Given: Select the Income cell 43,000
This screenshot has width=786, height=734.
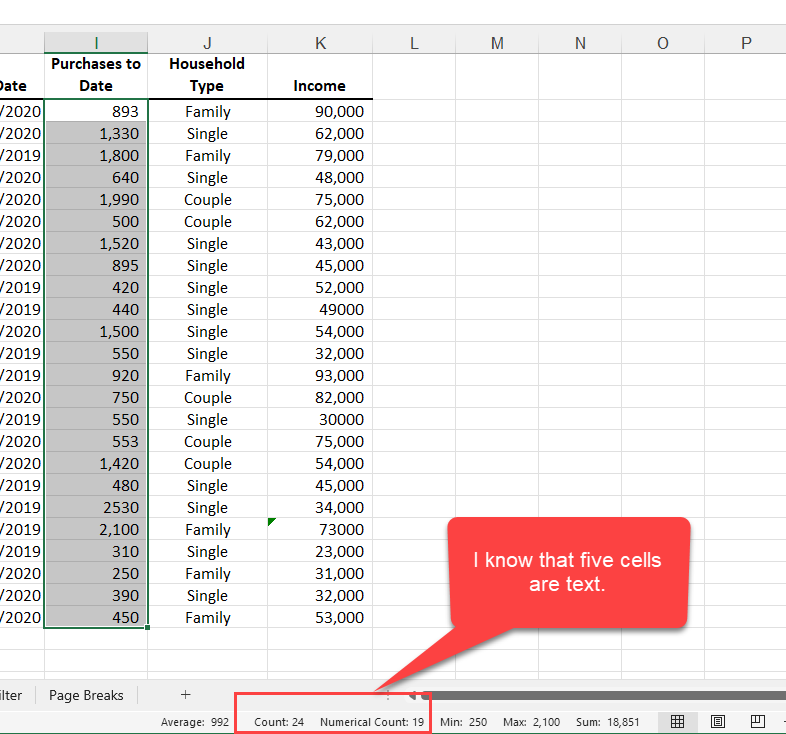Looking at the screenshot, I should click(x=320, y=243).
